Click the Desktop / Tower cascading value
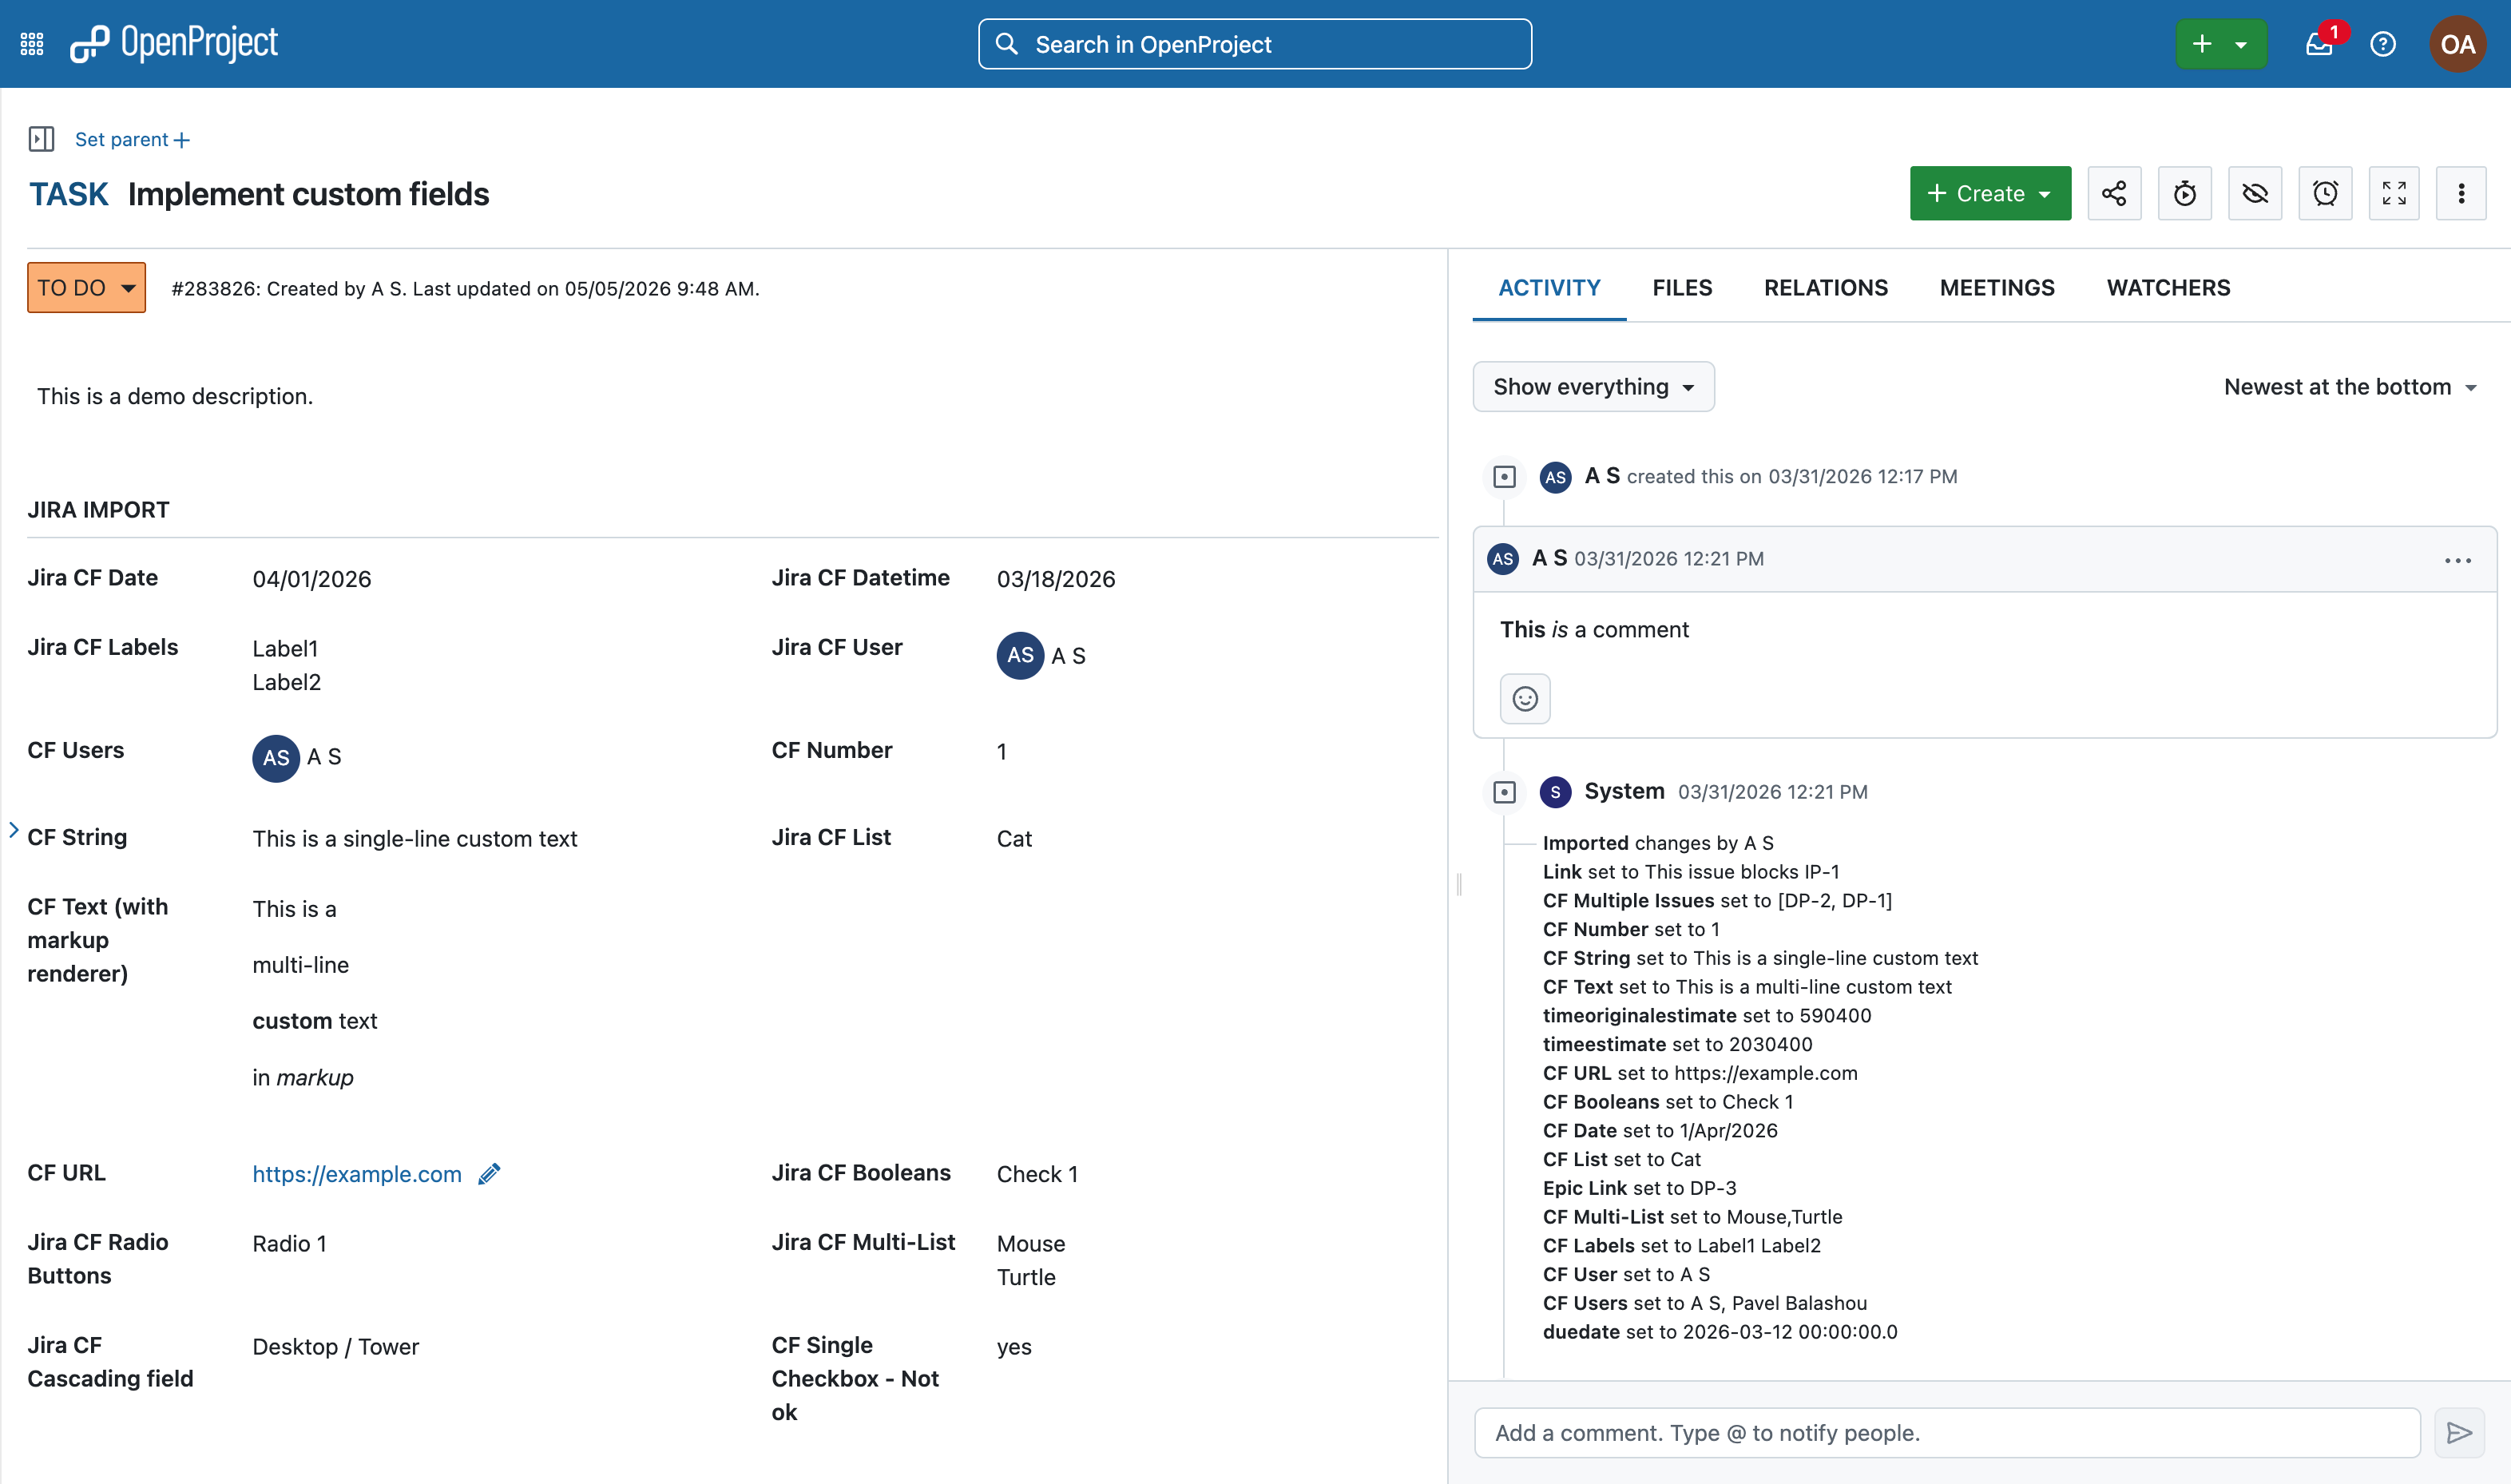The height and width of the screenshot is (1484, 2511). pyautogui.click(x=336, y=1347)
